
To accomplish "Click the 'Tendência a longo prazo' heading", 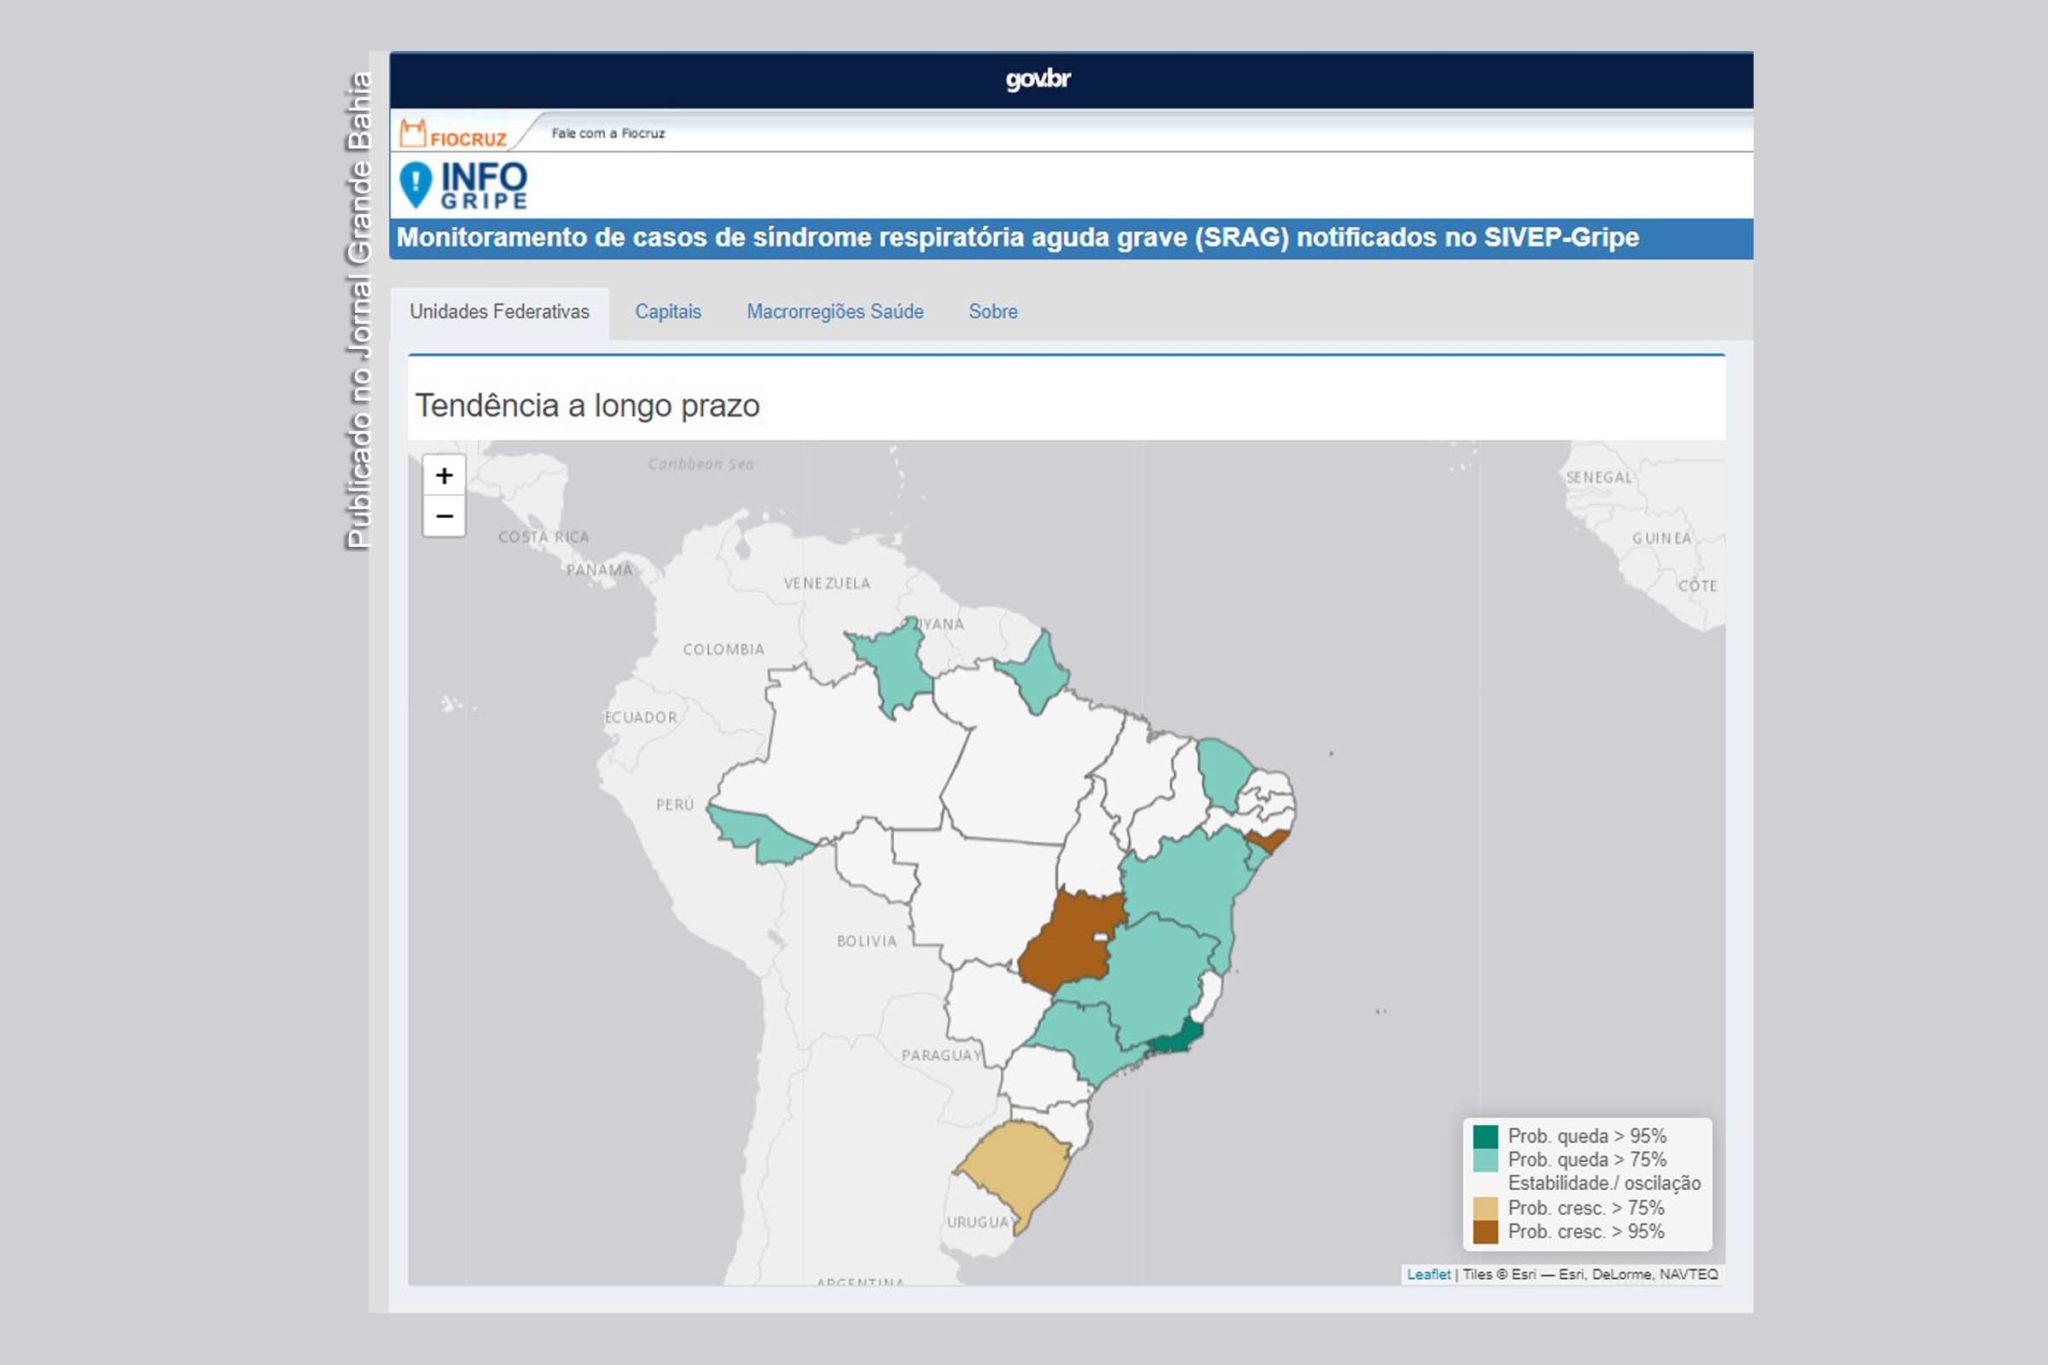I will point(587,406).
